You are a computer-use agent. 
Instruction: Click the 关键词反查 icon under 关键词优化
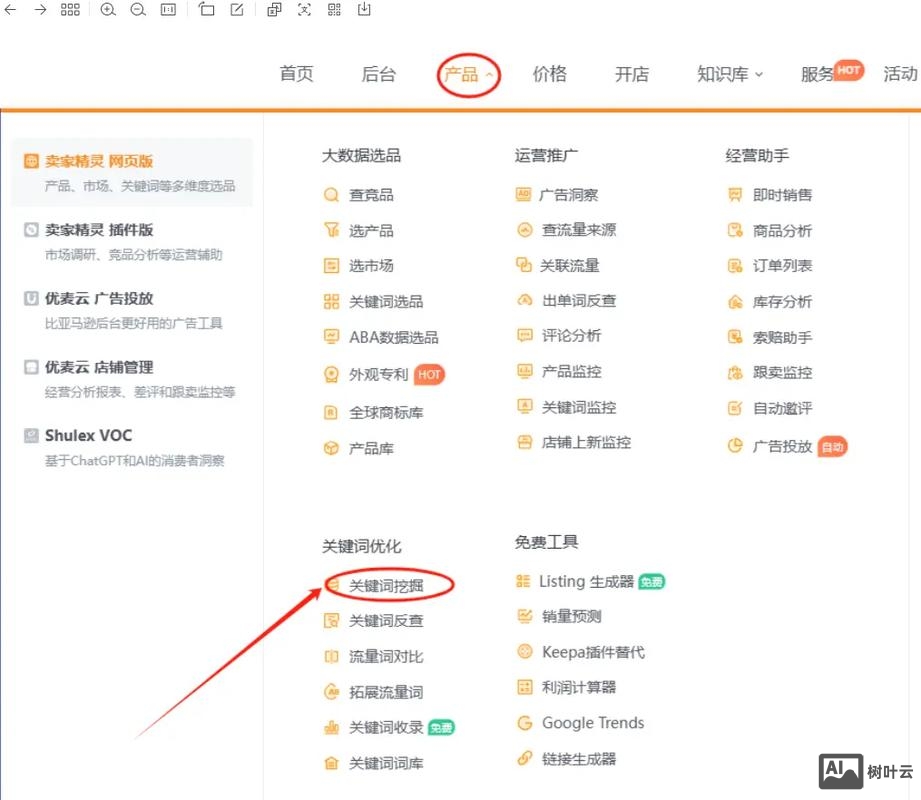(331, 620)
